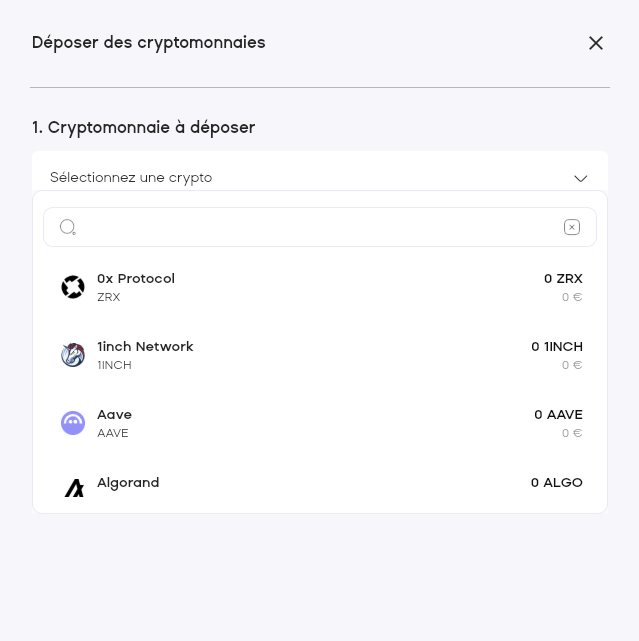Select 0x Protocol from the list
Image resolution: width=639 pixels, height=641 pixels.
[x=136, y=279]
